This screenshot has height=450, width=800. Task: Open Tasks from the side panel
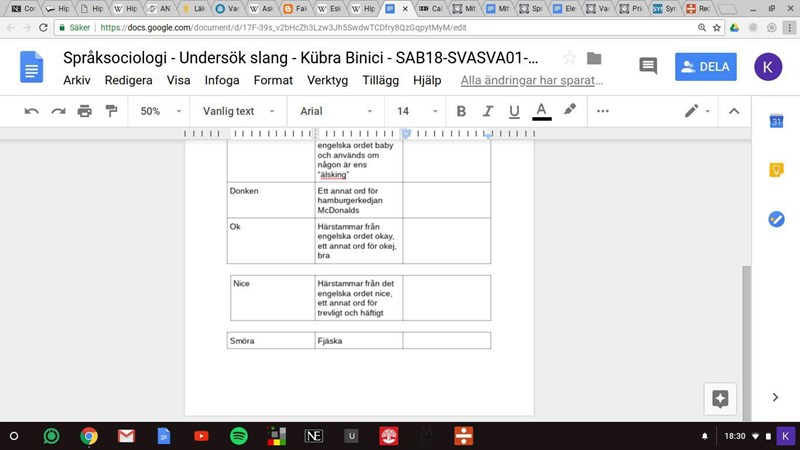point(775,219)
